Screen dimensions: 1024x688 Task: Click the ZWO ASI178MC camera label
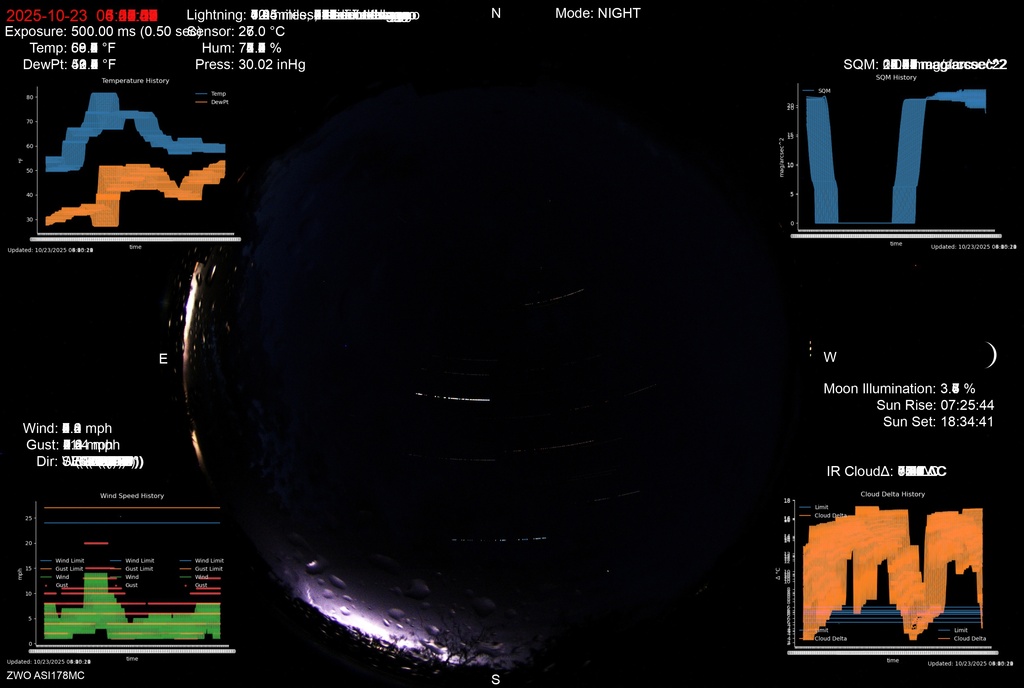click(44, 676)
